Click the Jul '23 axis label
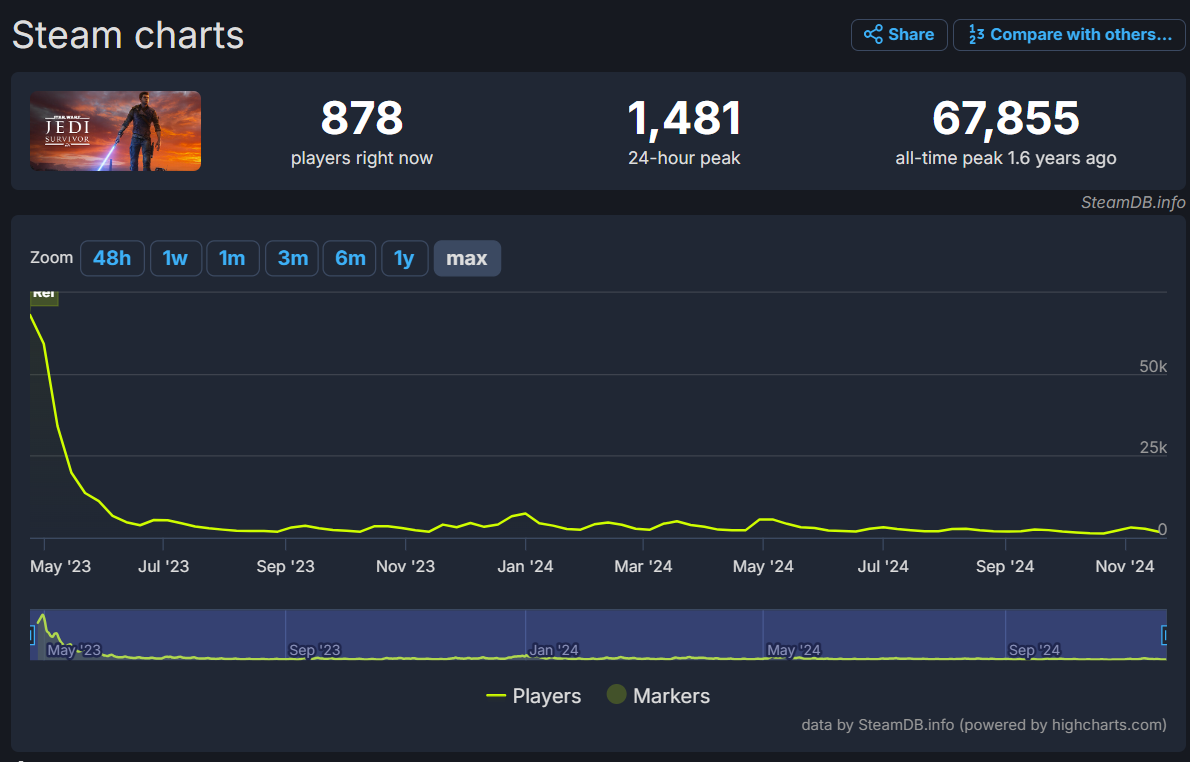Screen dimensions: 1190x762 pyautogui.click(x=163, y=566)
